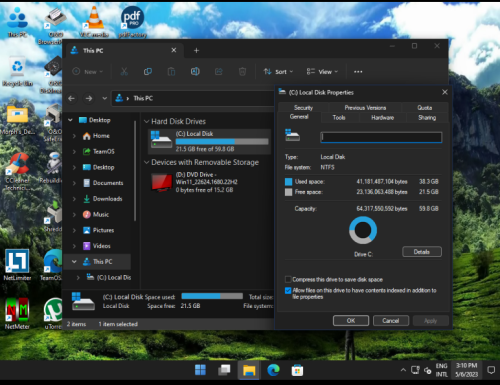Click the Share icon in Explorer toolbar
The width and height of the screenshot is (500, 385).
coord(219,71)
